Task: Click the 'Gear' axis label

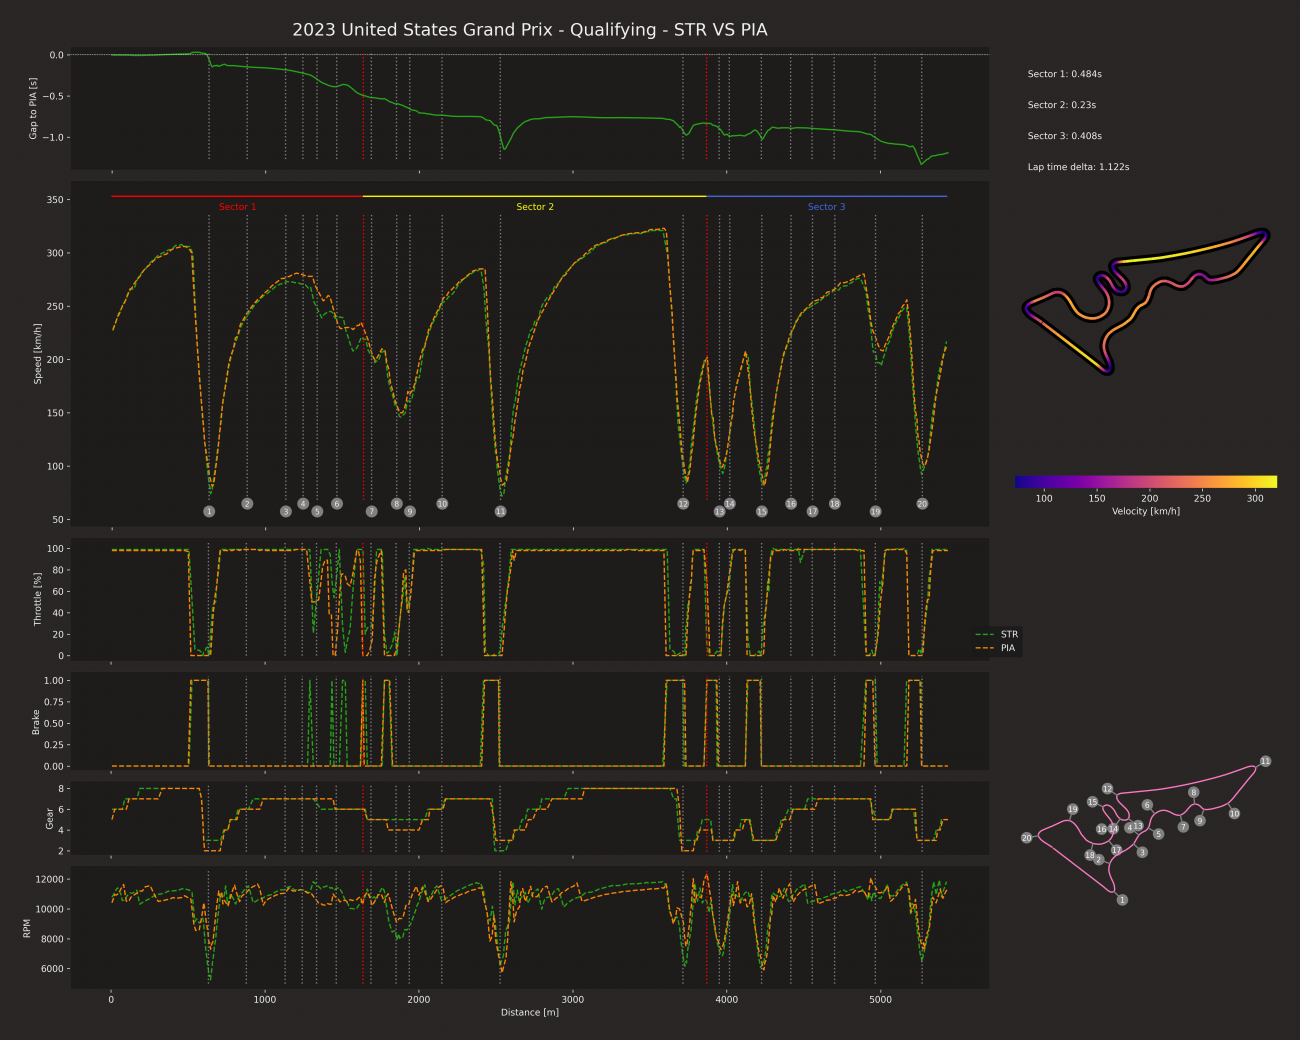Action: (50, 818)
